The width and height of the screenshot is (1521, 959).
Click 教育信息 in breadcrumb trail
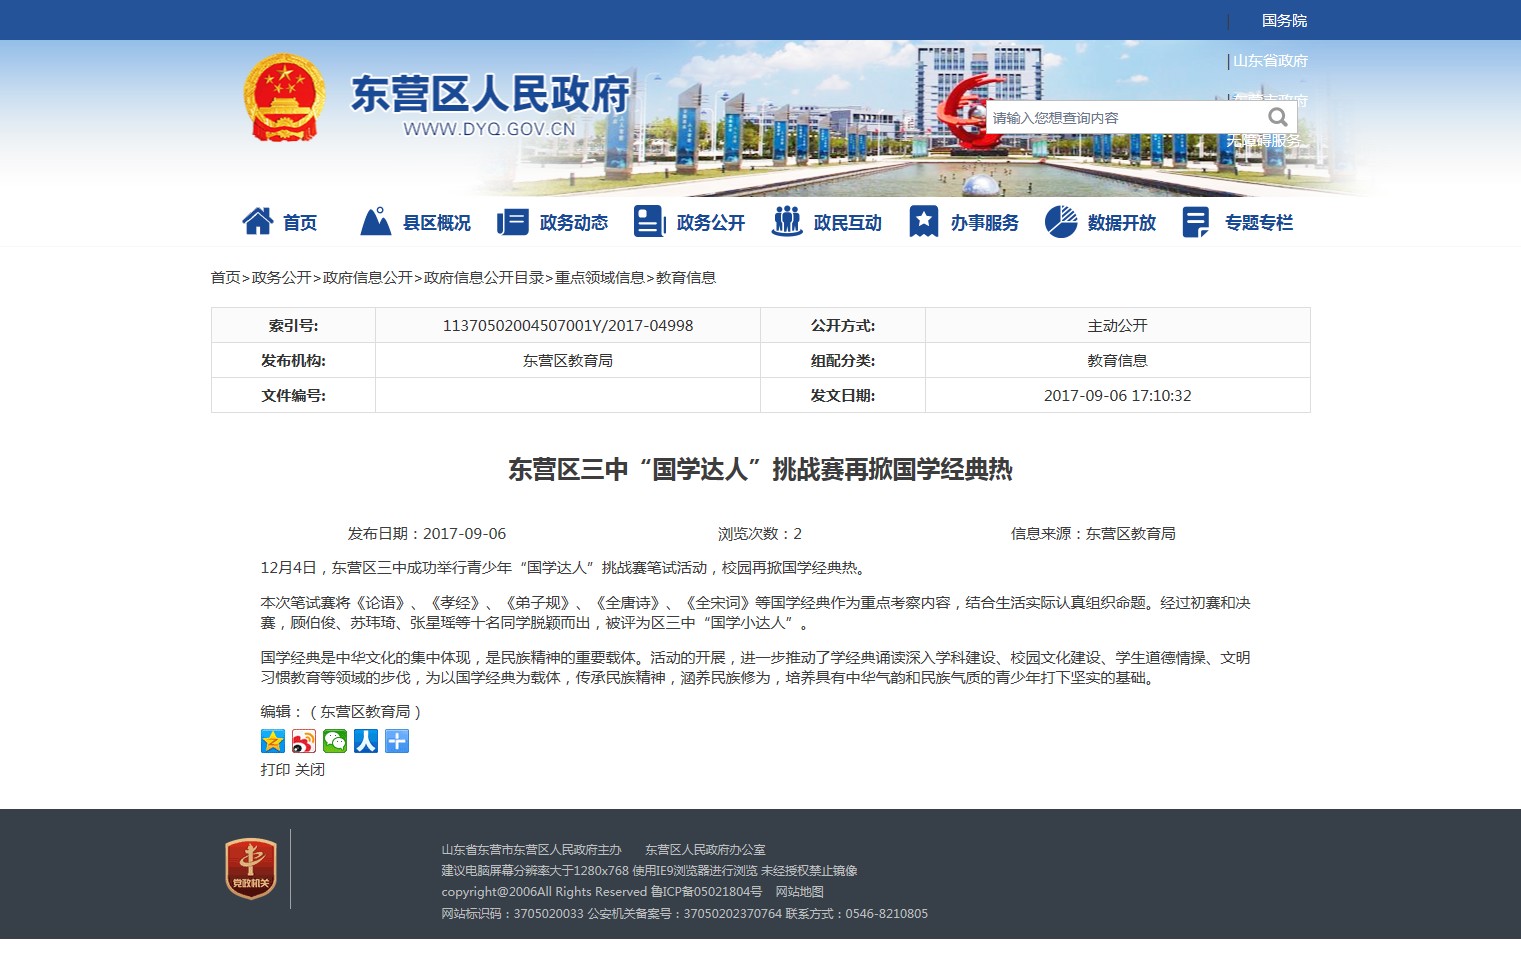coord(686,278)
